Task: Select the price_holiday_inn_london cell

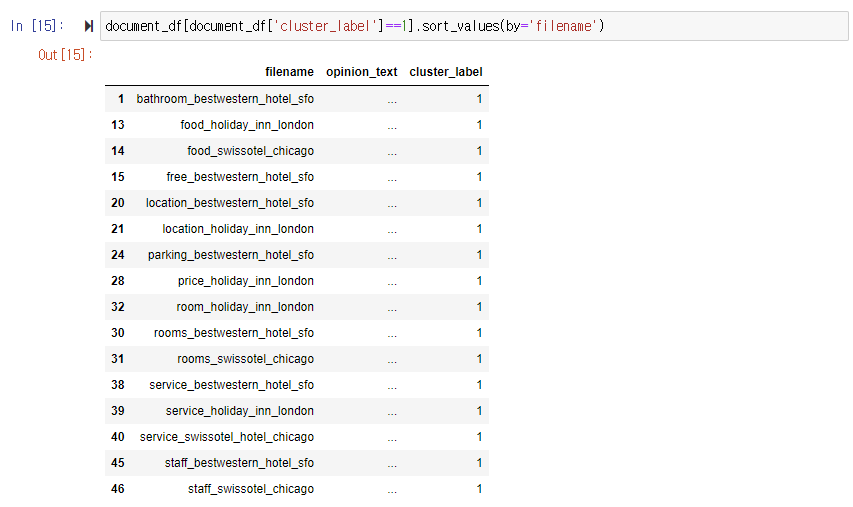Action: (245, 281)
